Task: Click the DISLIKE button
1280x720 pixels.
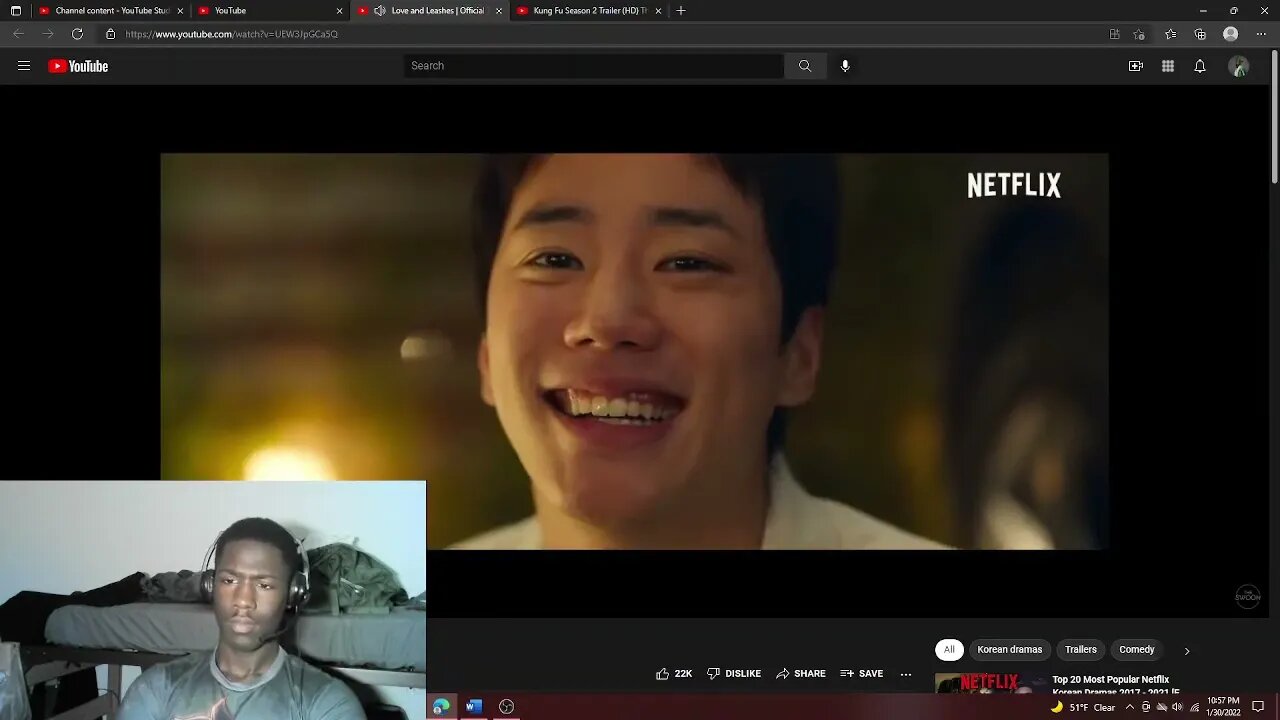Action: 733,674
